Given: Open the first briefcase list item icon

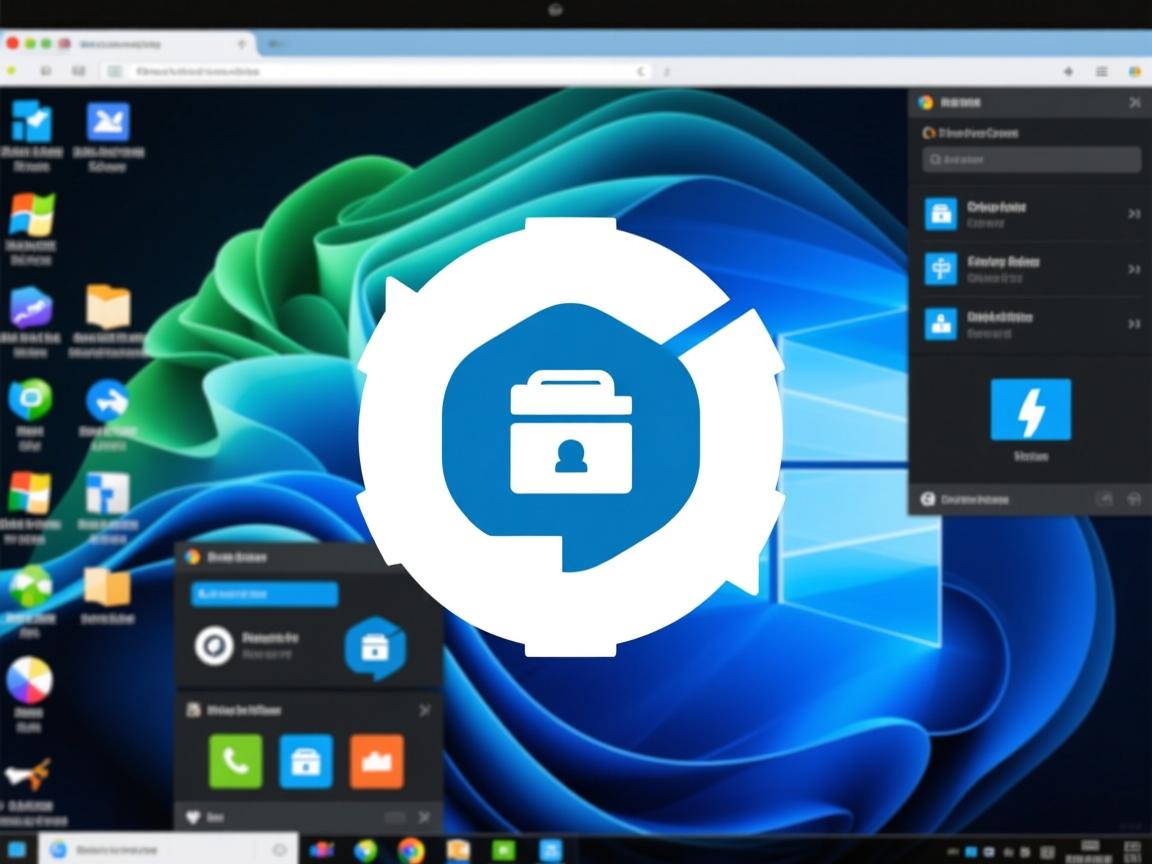Looking at the screenshot, I should tap(941, 213).
